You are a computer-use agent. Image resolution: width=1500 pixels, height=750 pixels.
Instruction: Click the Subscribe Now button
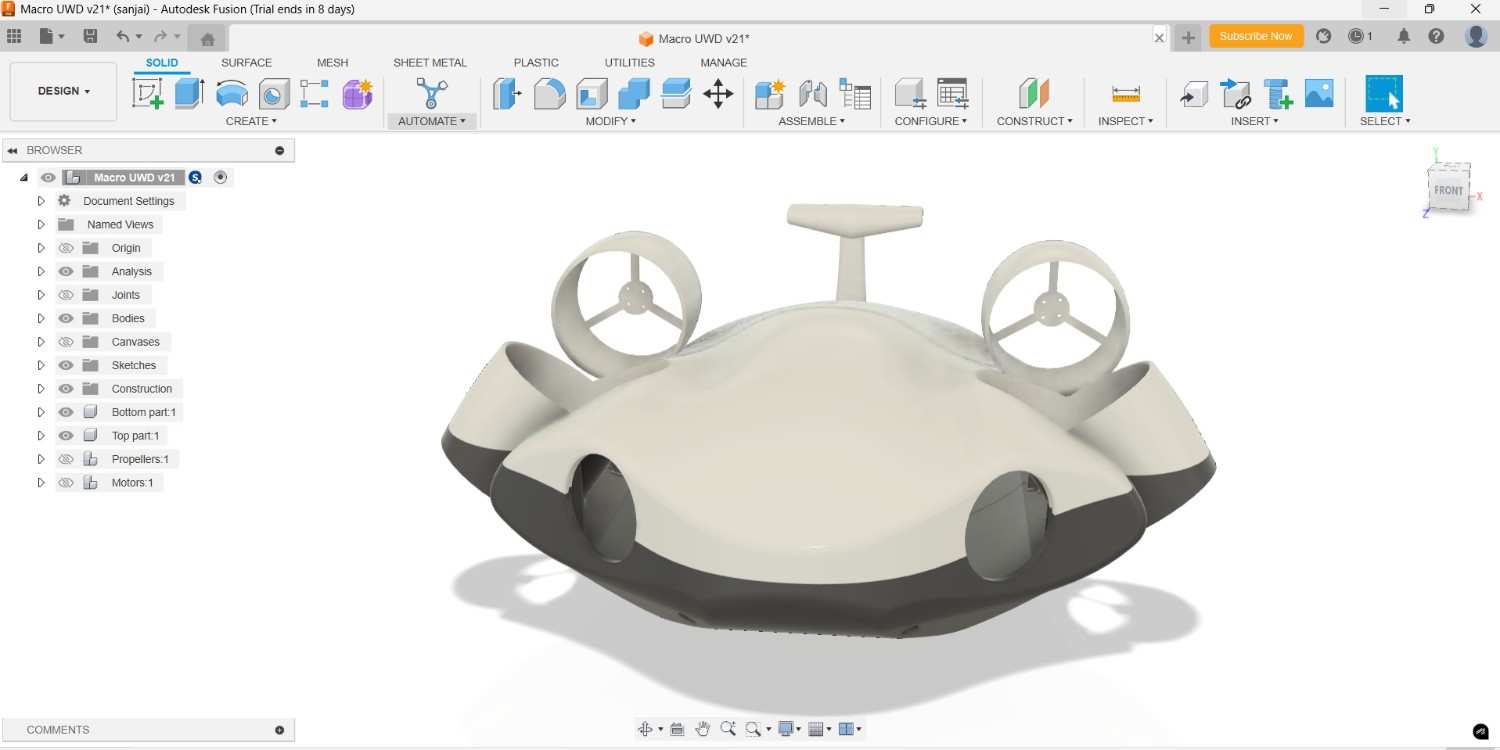coord(1256,36)
